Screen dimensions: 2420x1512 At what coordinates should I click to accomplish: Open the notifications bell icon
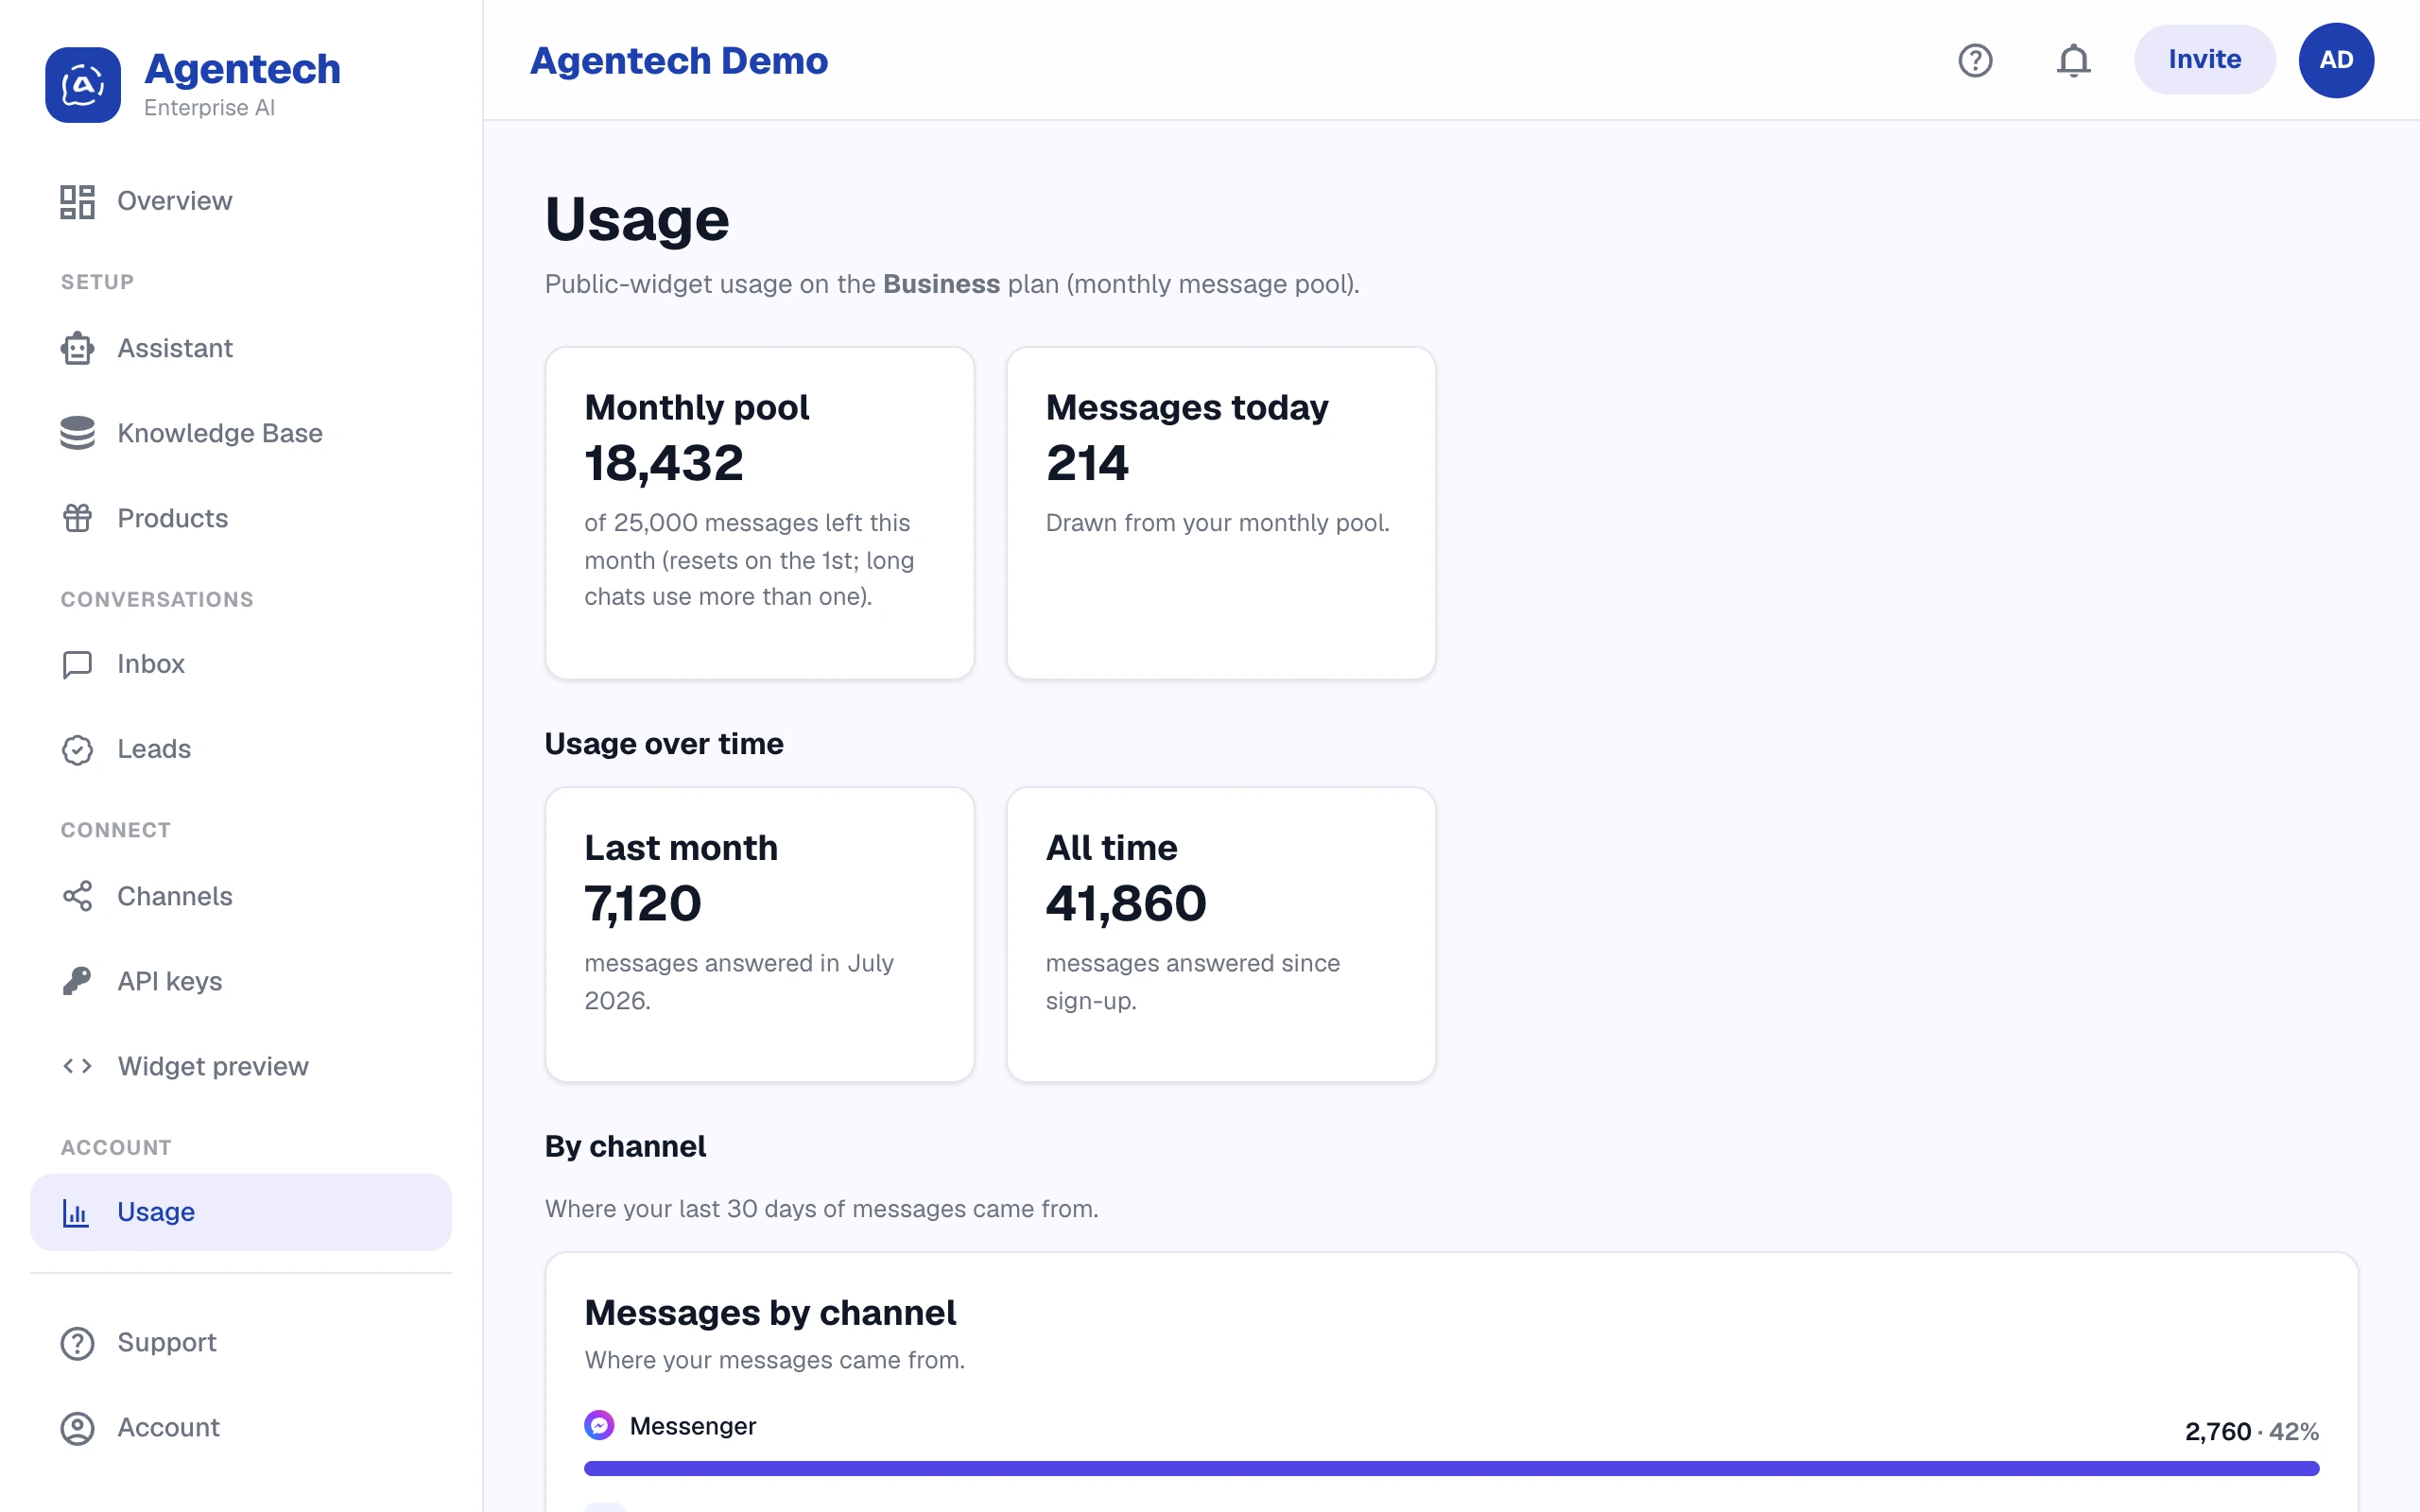pos(2073,60)
